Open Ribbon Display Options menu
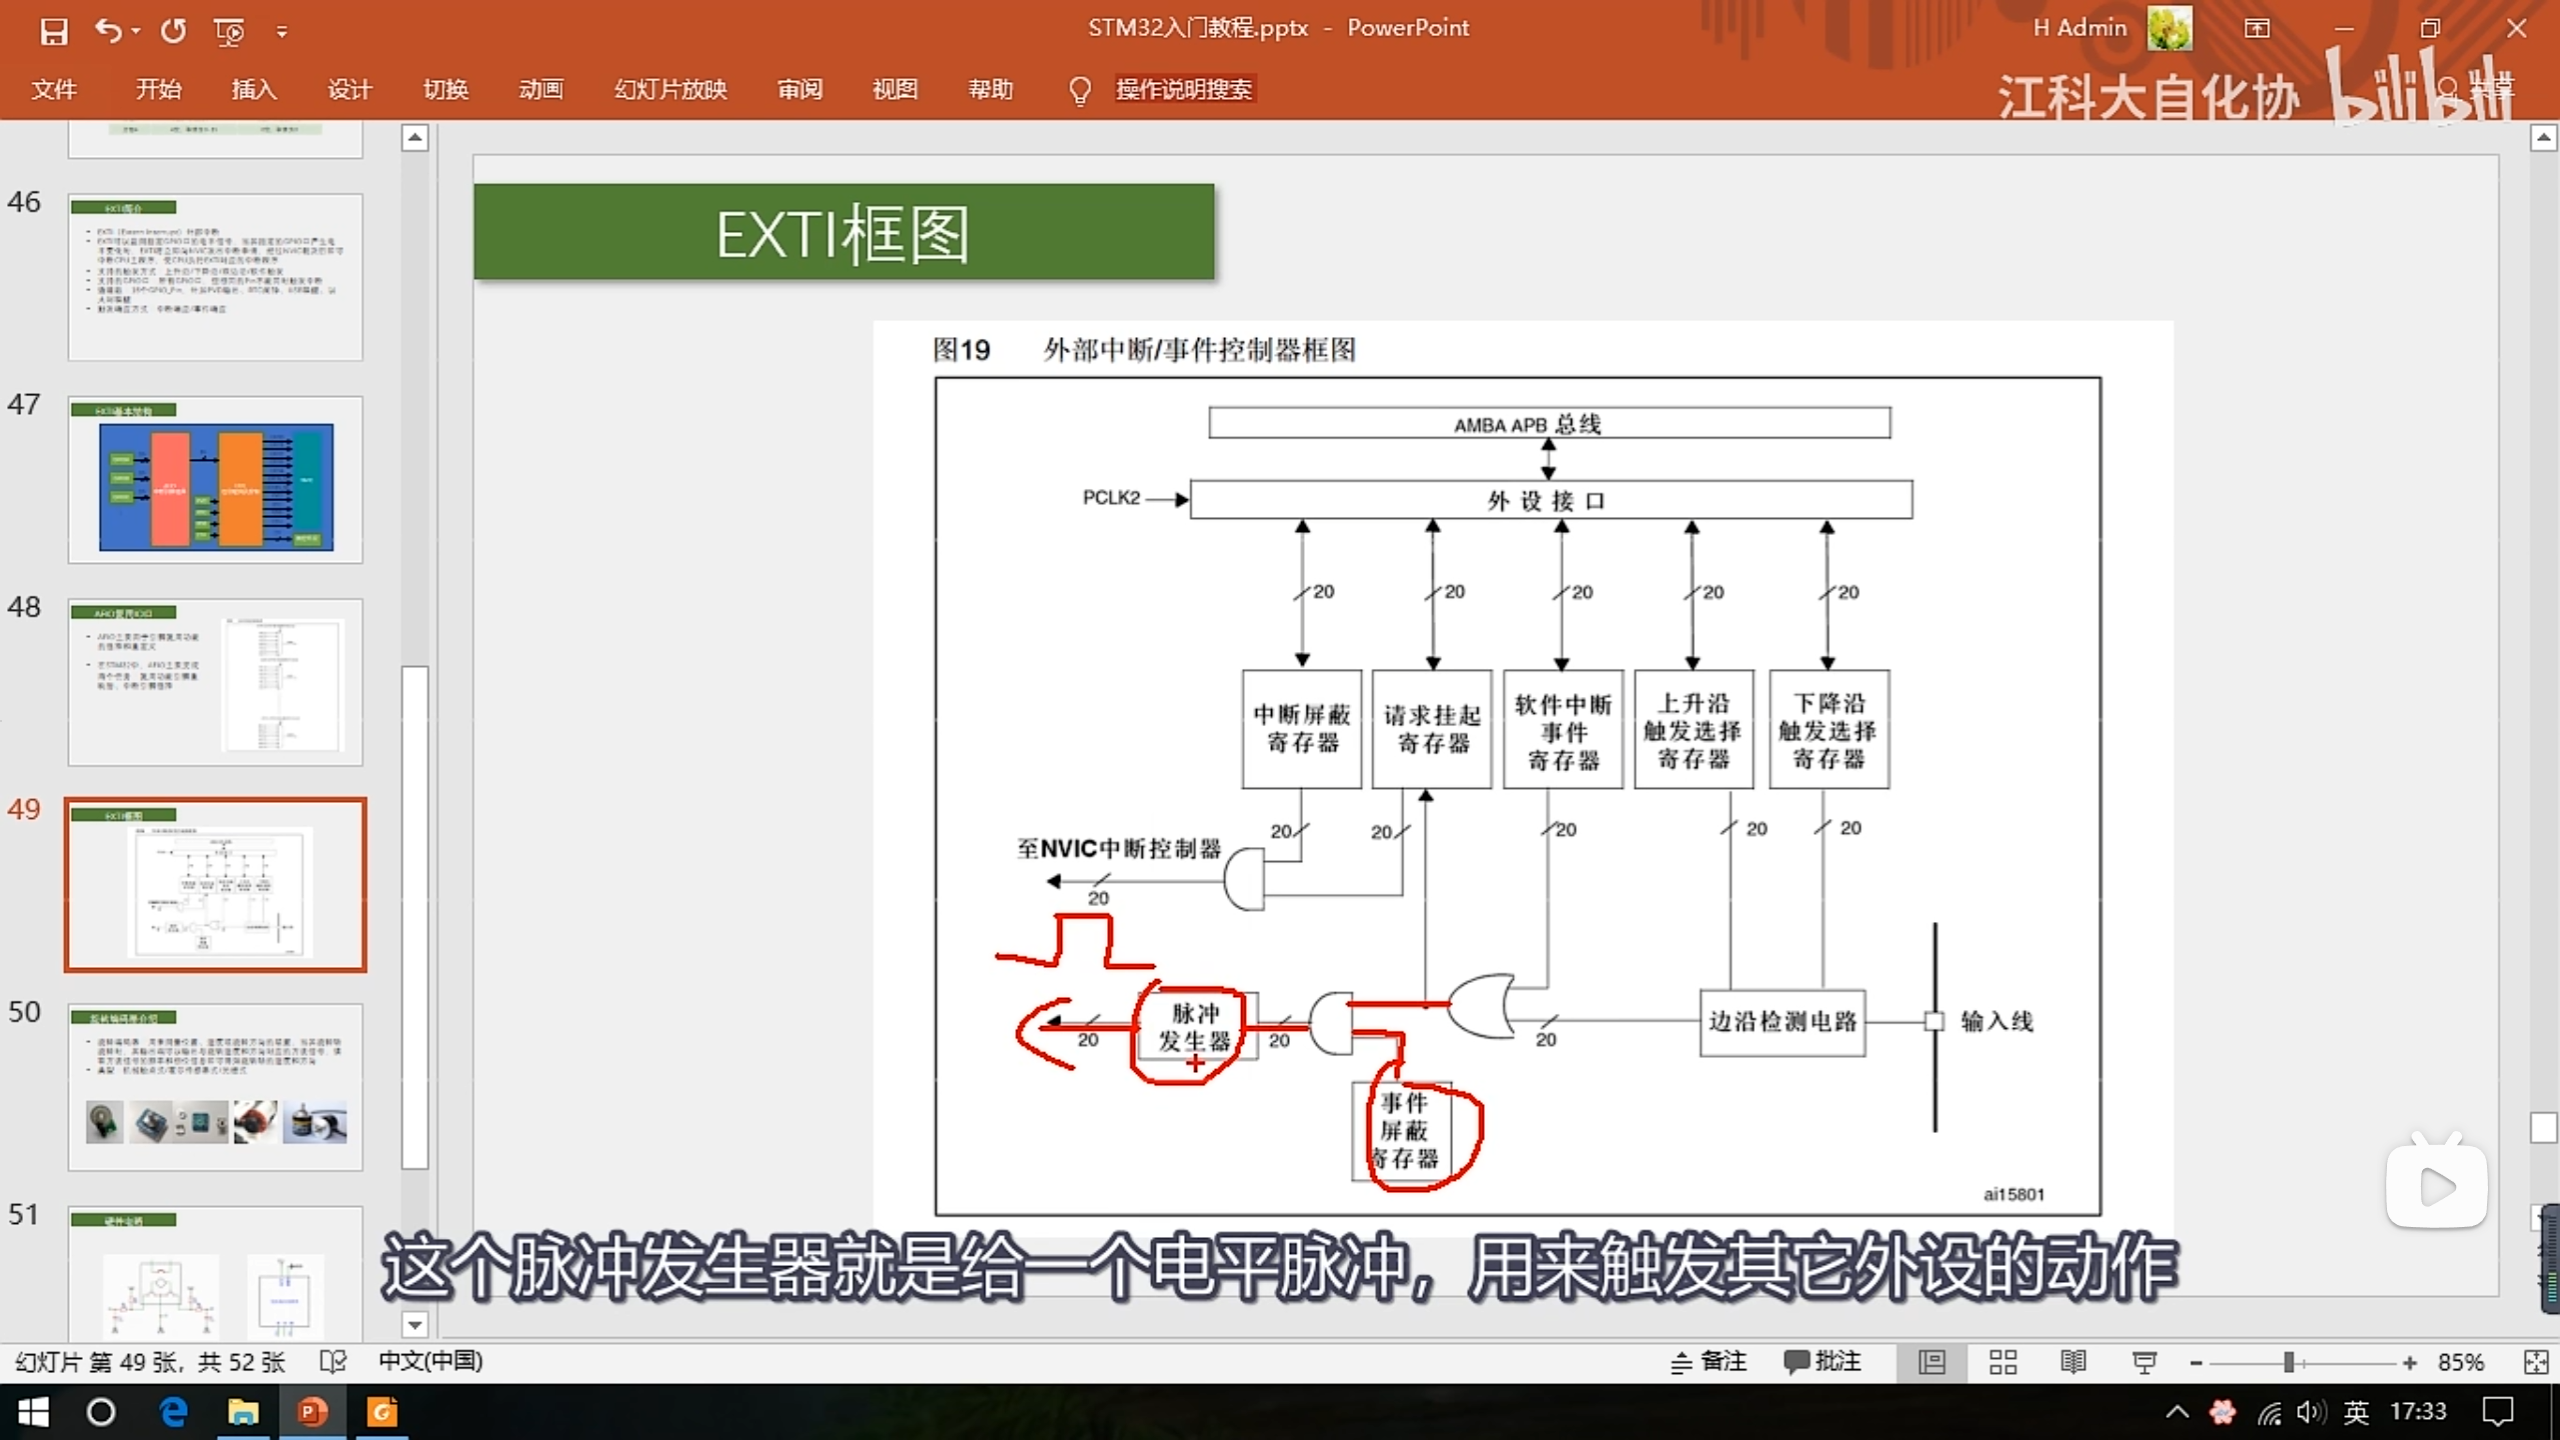This screenshot has width=2560, height=1440. click(2257, 28)
